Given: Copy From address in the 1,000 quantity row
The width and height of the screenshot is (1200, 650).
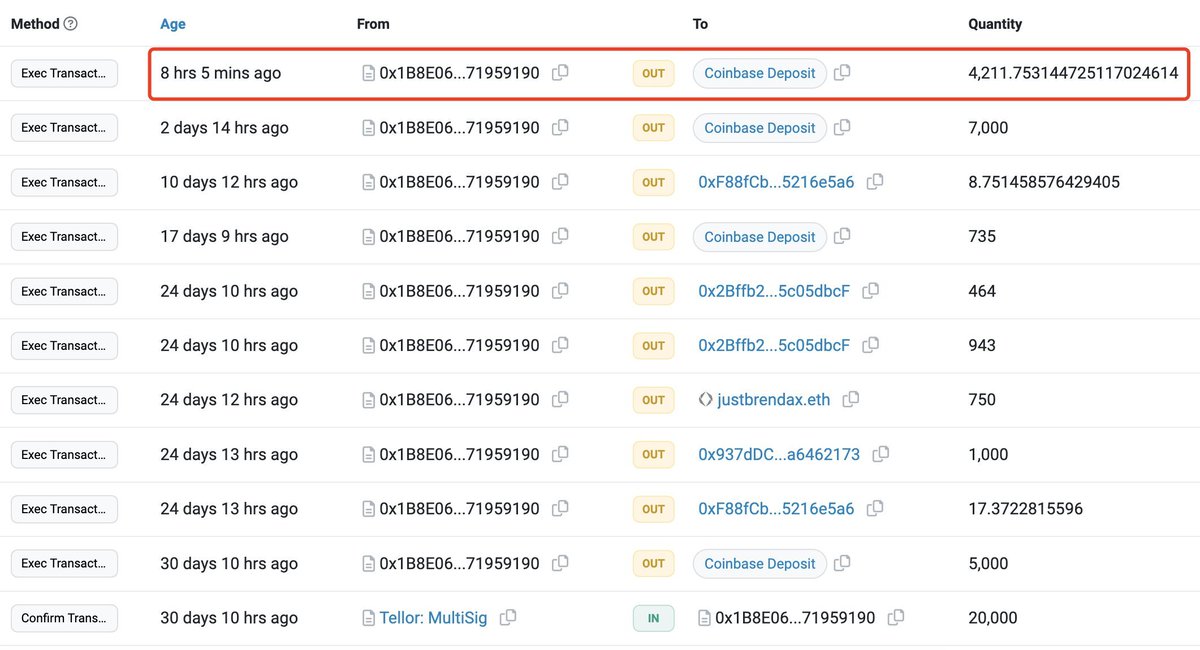Looking at the screenshot, I should (560, 455).
